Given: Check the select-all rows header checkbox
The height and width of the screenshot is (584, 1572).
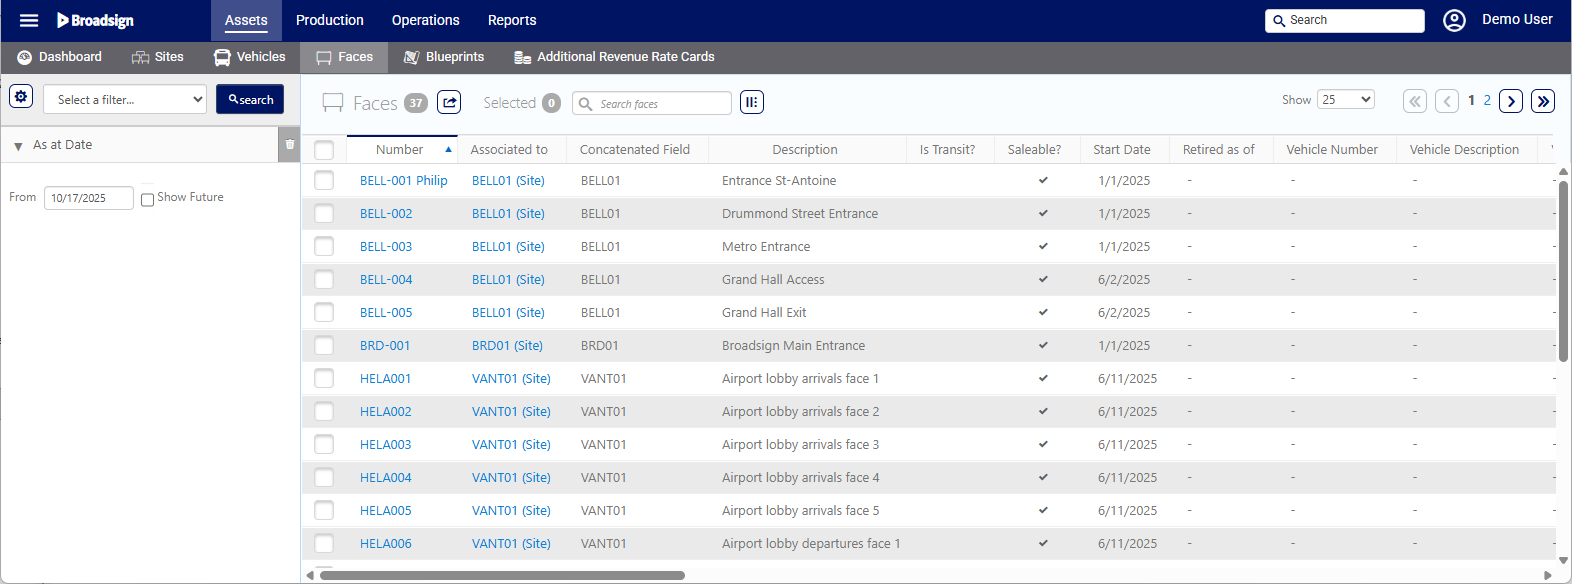Looking at the screenshot, I should click(x=324, y=150).
